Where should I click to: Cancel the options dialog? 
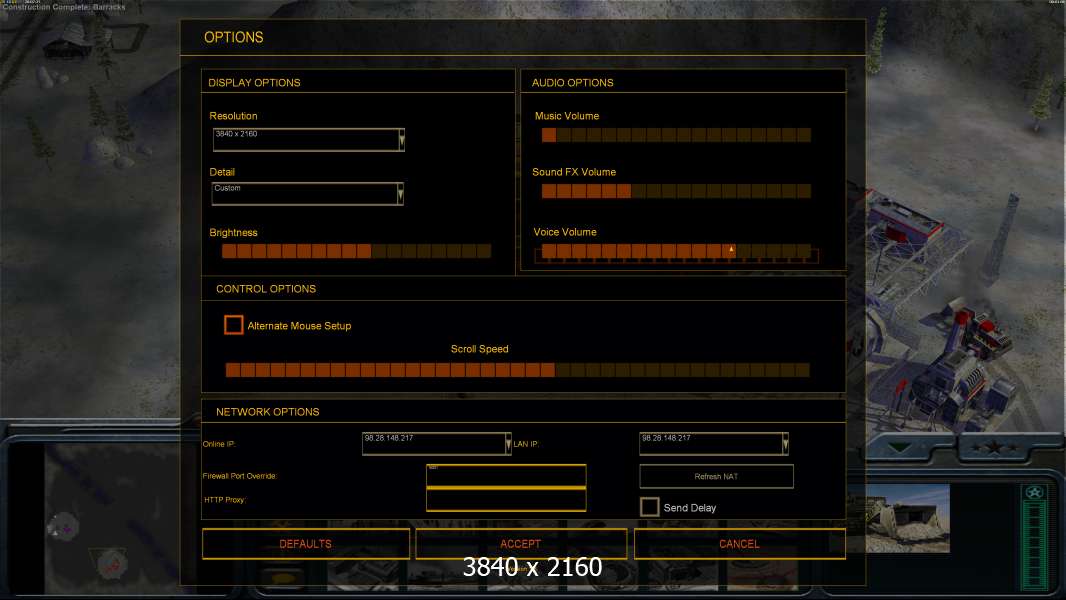pos(739,544)
